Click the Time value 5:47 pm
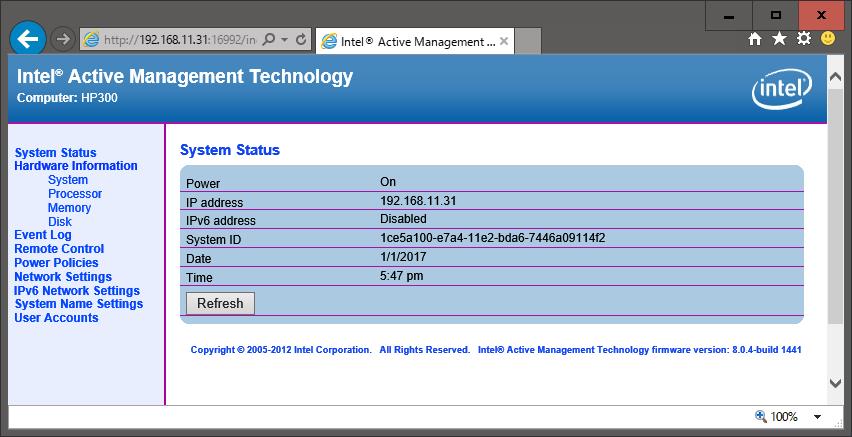This screenshot has width=852, height=437. [x=402, y=276]
